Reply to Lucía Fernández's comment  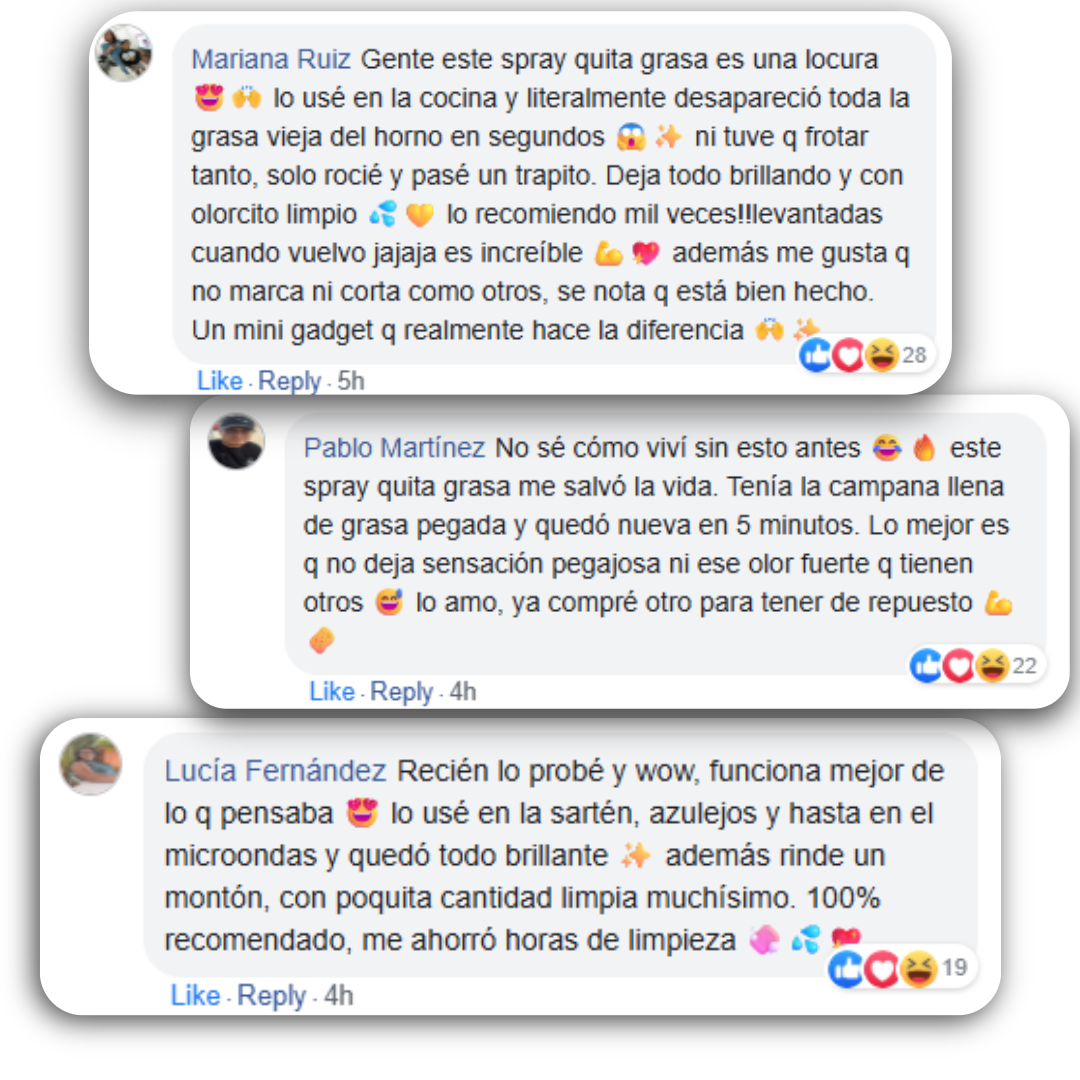point(271,996)
